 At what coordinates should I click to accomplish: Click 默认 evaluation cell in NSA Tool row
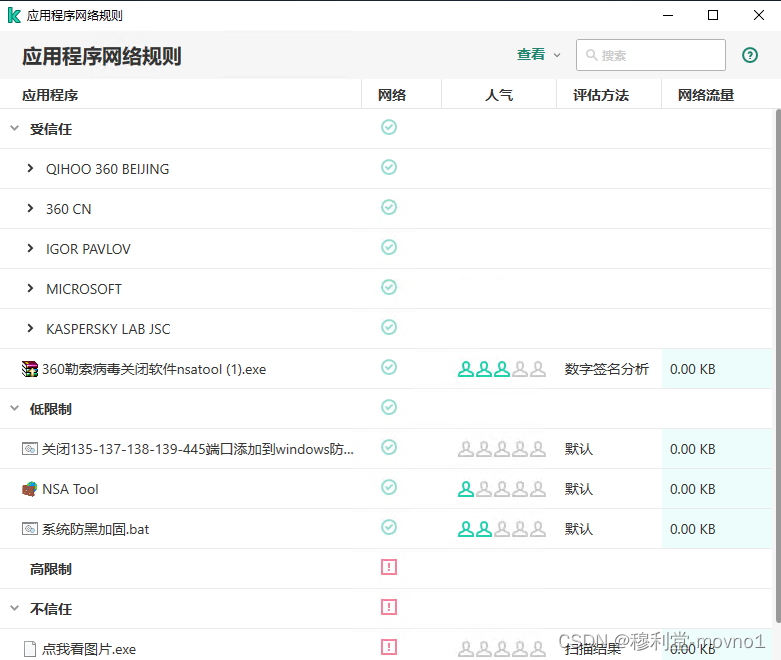click(578, 489)
